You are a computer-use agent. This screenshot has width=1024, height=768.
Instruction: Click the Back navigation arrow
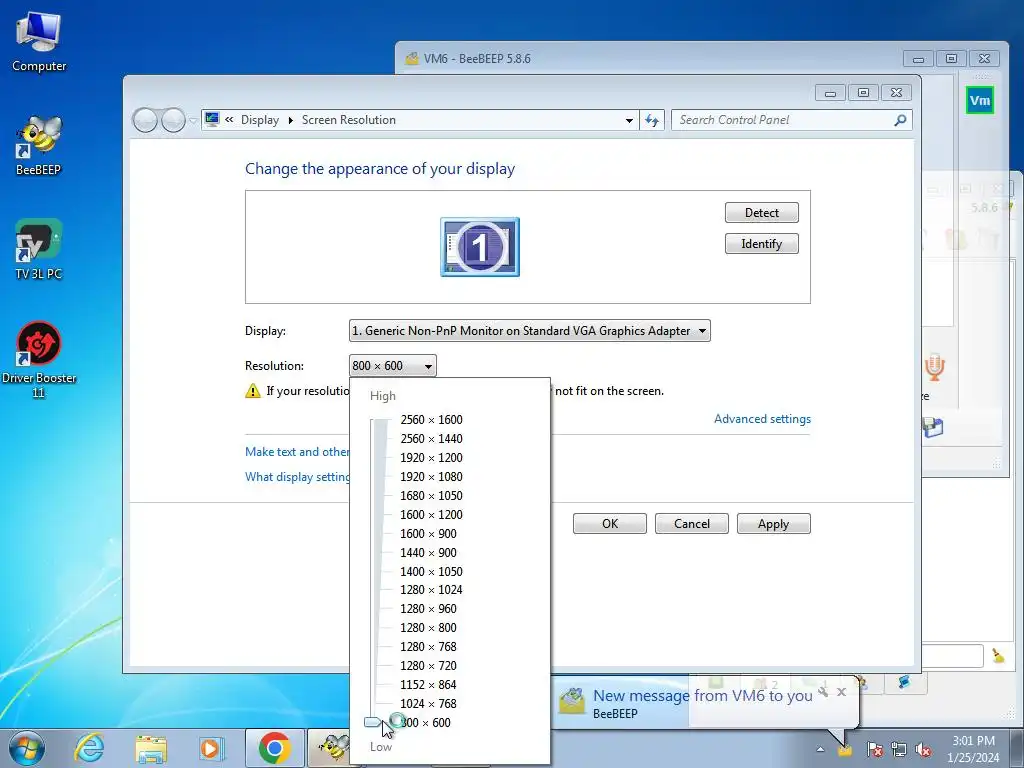(x=145, y=120)
